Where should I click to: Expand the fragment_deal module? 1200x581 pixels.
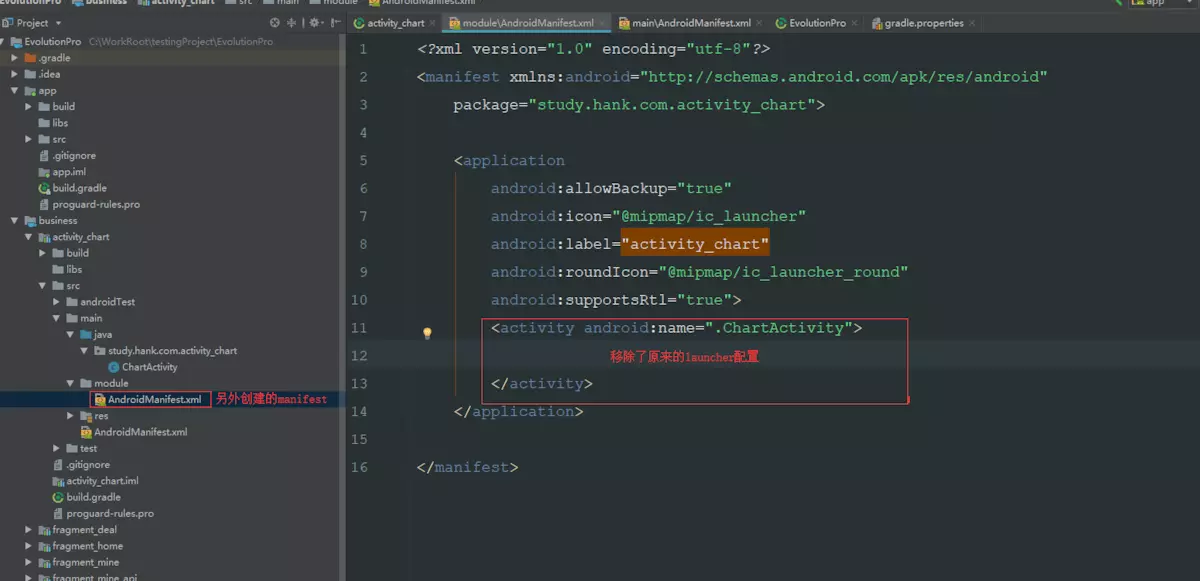pyautogui.click(x=28, y=530)
